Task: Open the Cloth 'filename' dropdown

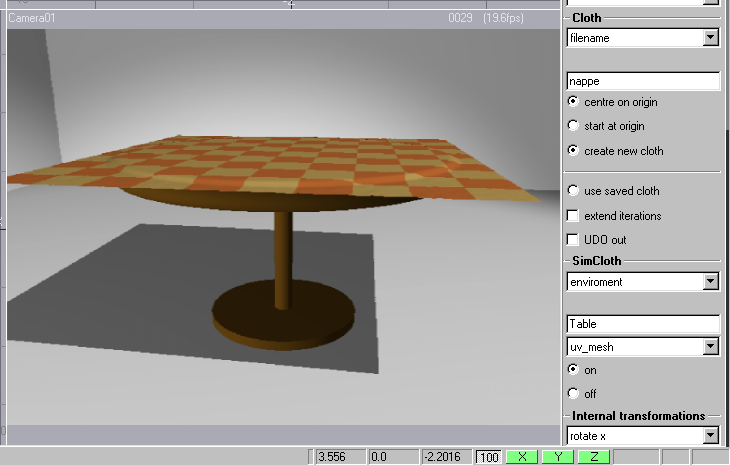Action: click(x=710, y=38)
